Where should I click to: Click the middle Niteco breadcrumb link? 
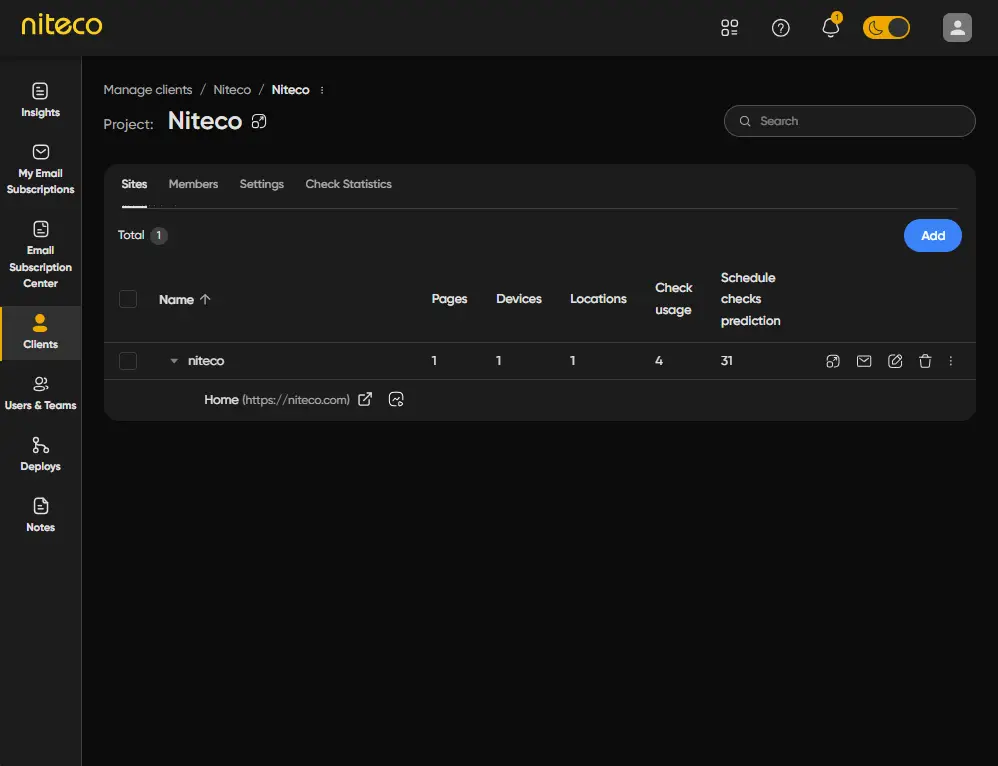(232, 90)
